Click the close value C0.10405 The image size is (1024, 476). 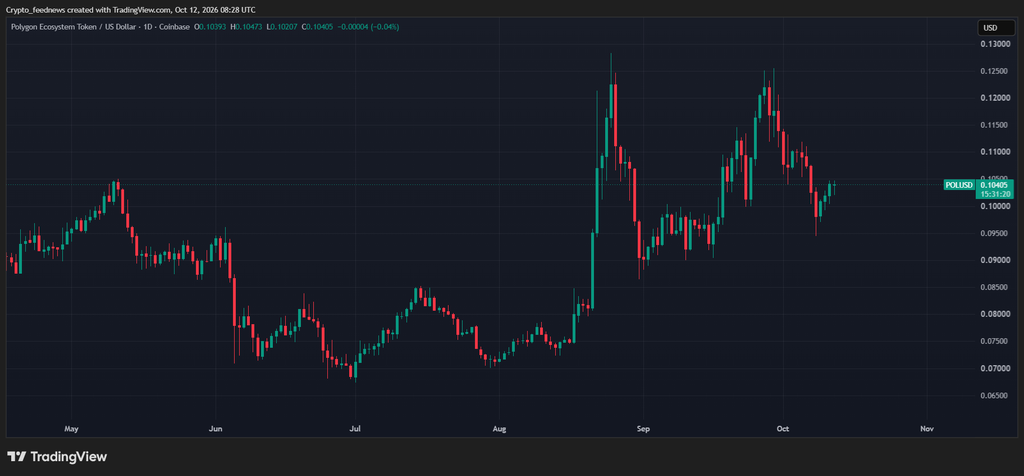318,27
